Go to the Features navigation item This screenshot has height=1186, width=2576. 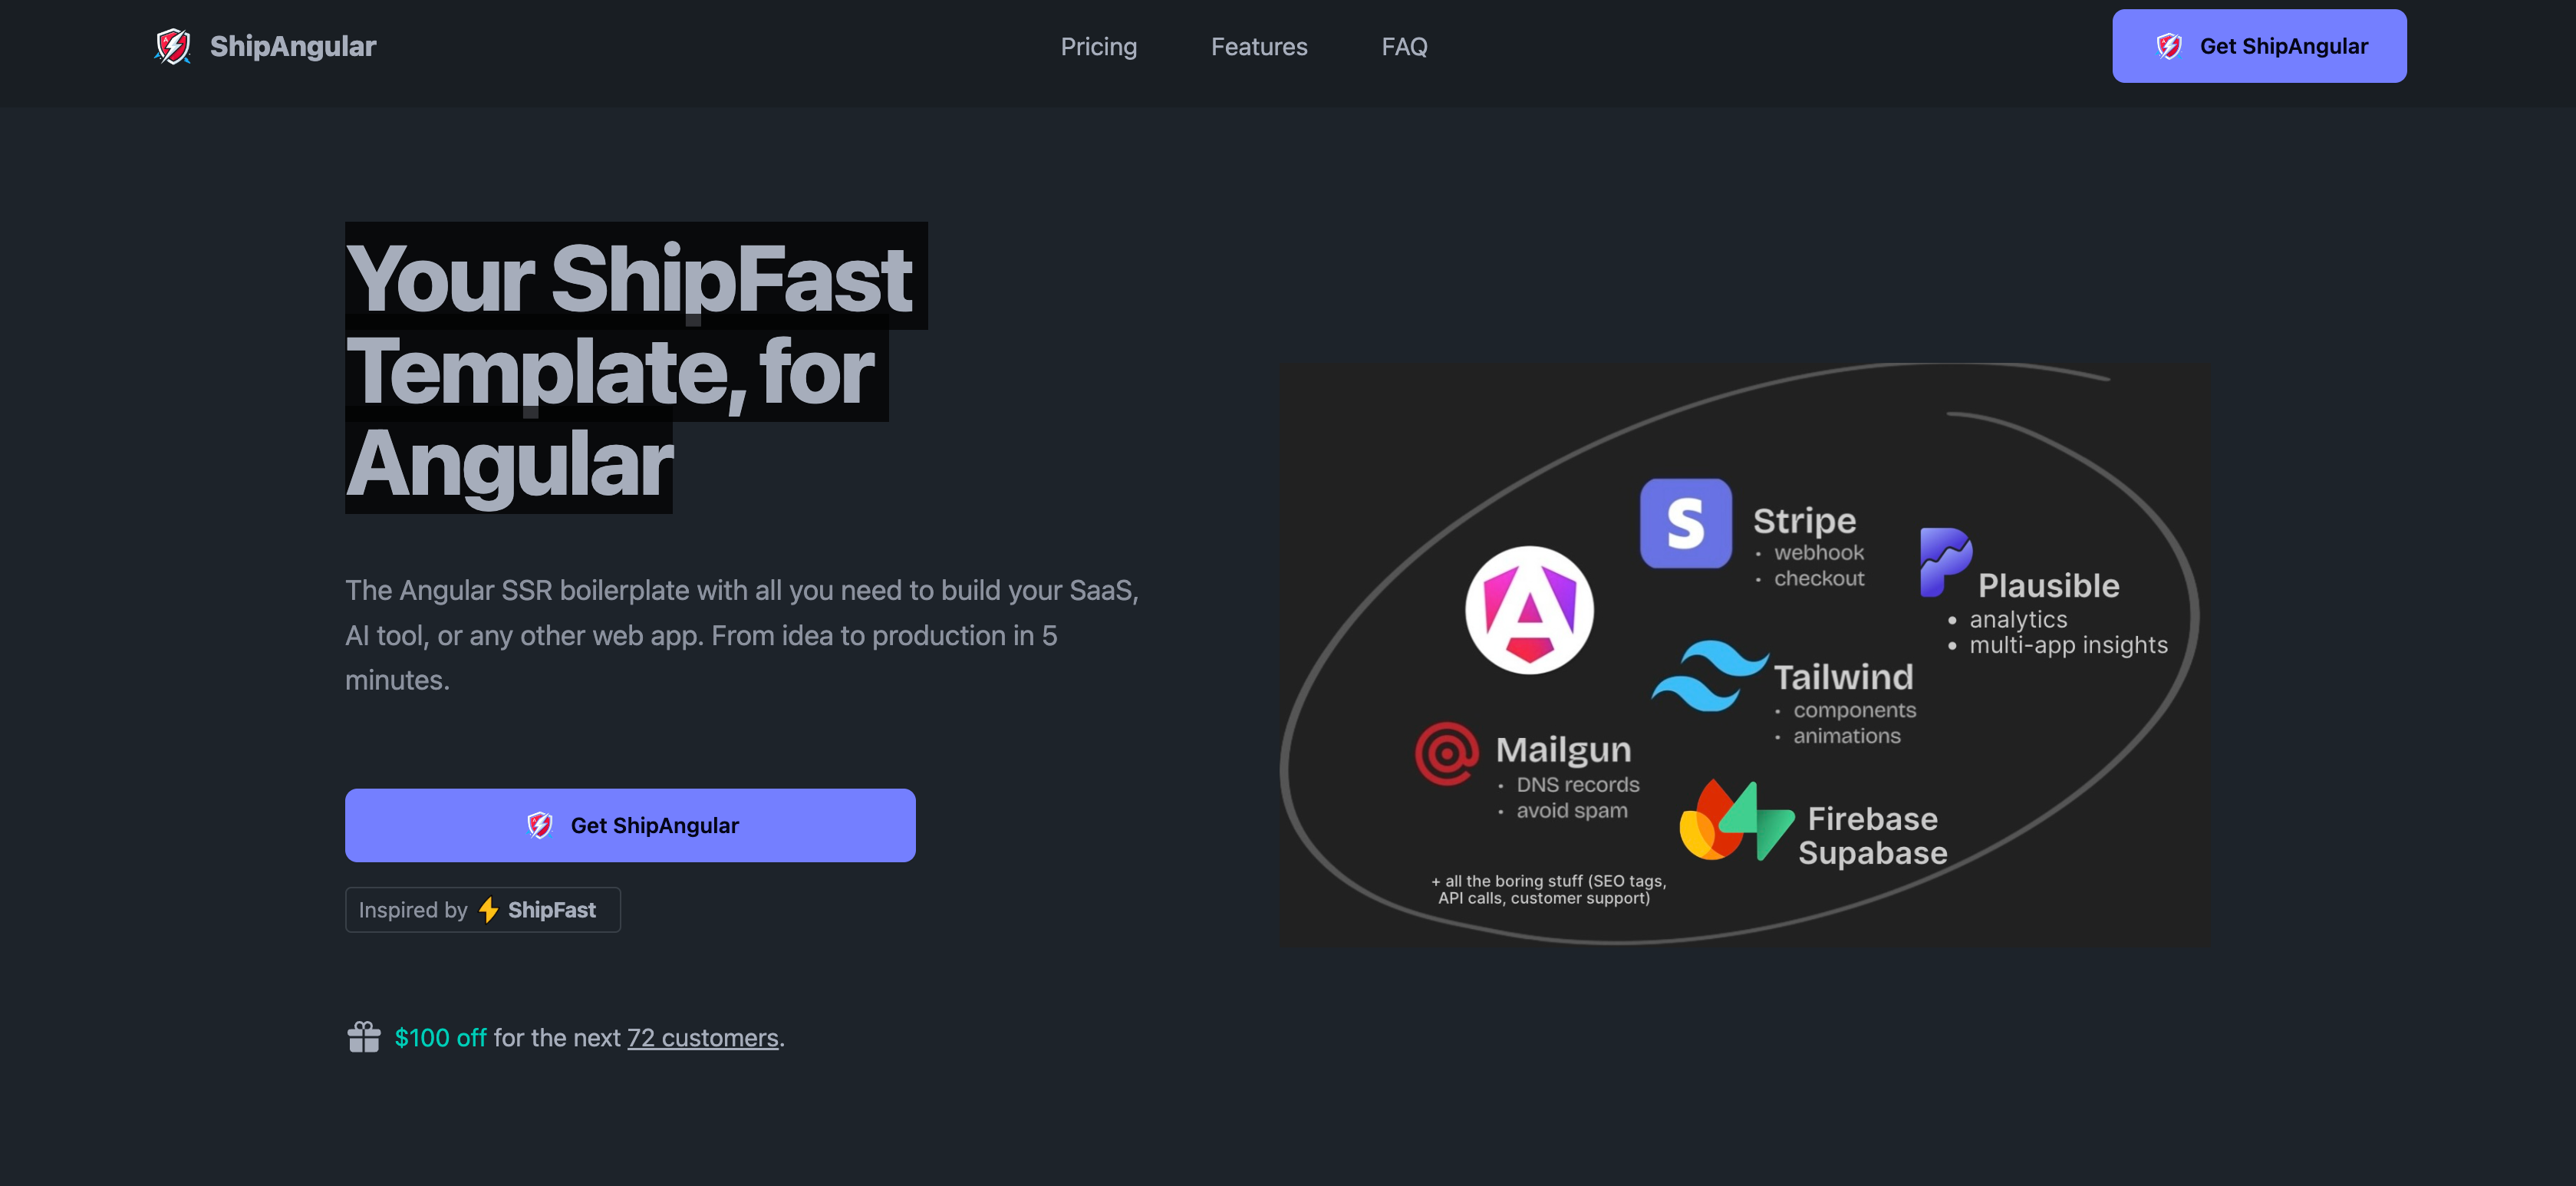[x=1259, y=46]
